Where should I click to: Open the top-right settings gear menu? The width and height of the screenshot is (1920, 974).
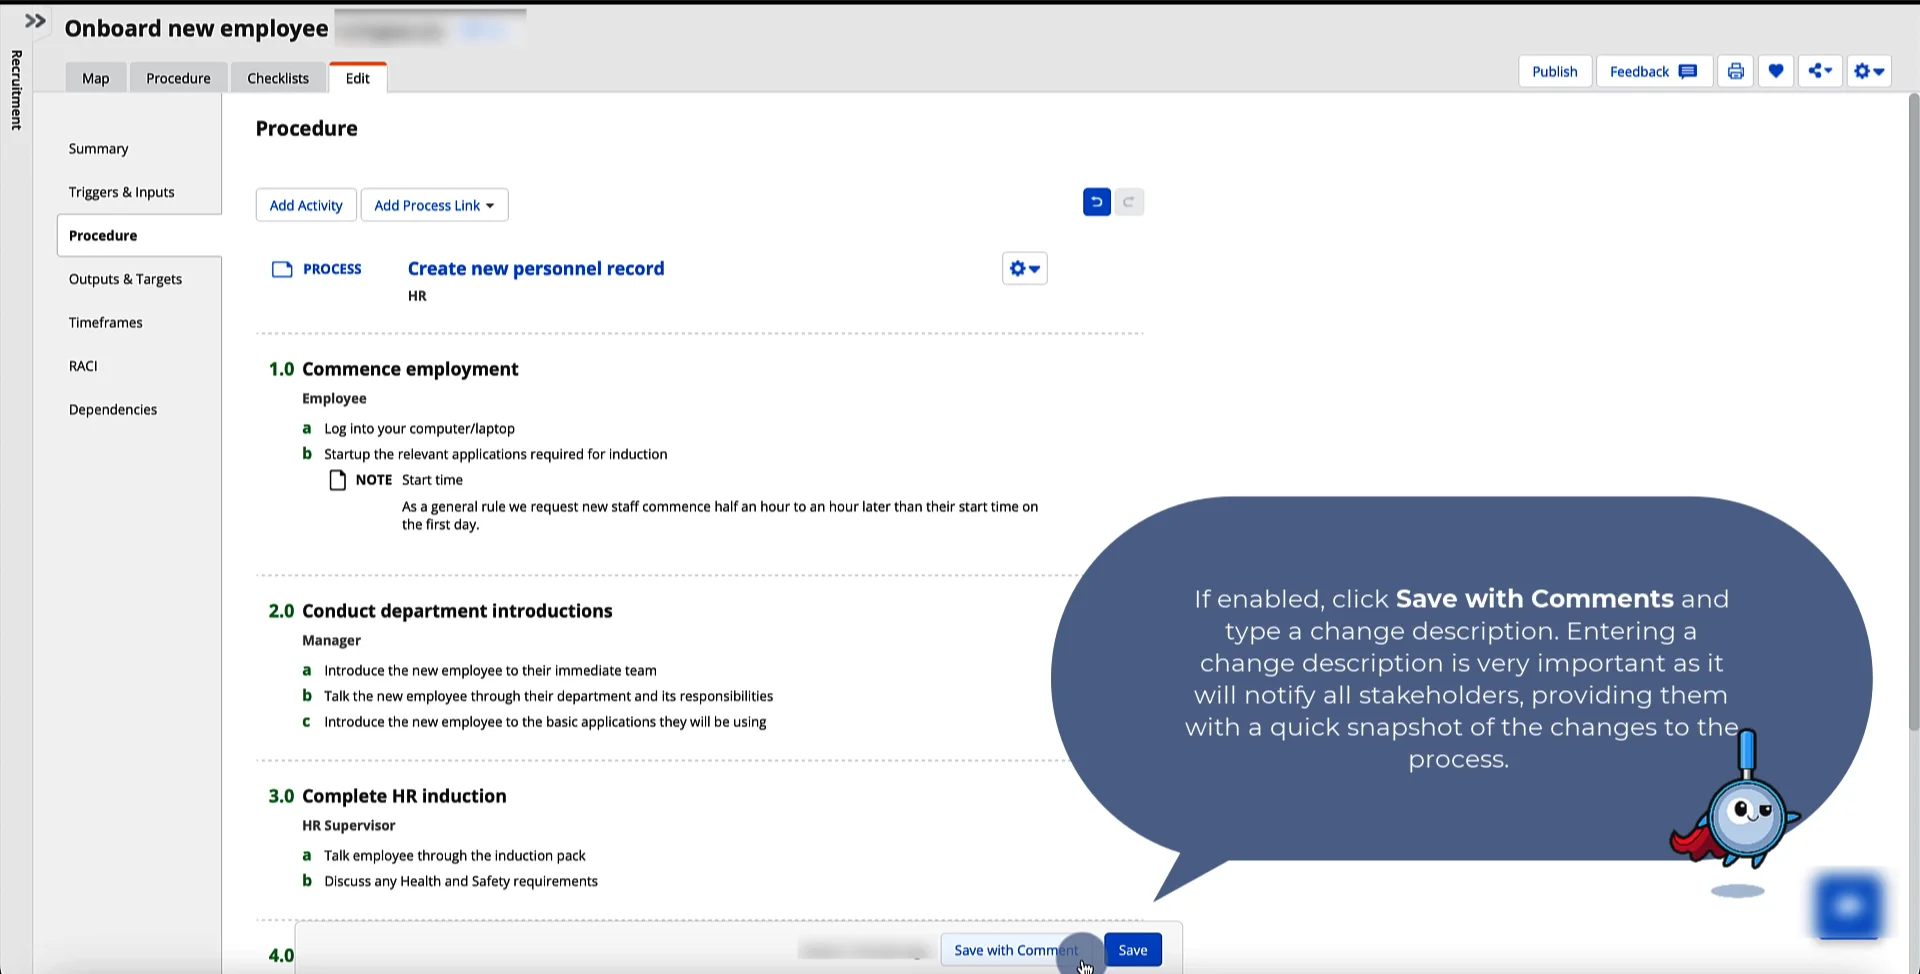pyautogui.click(x=1869, y=71)
